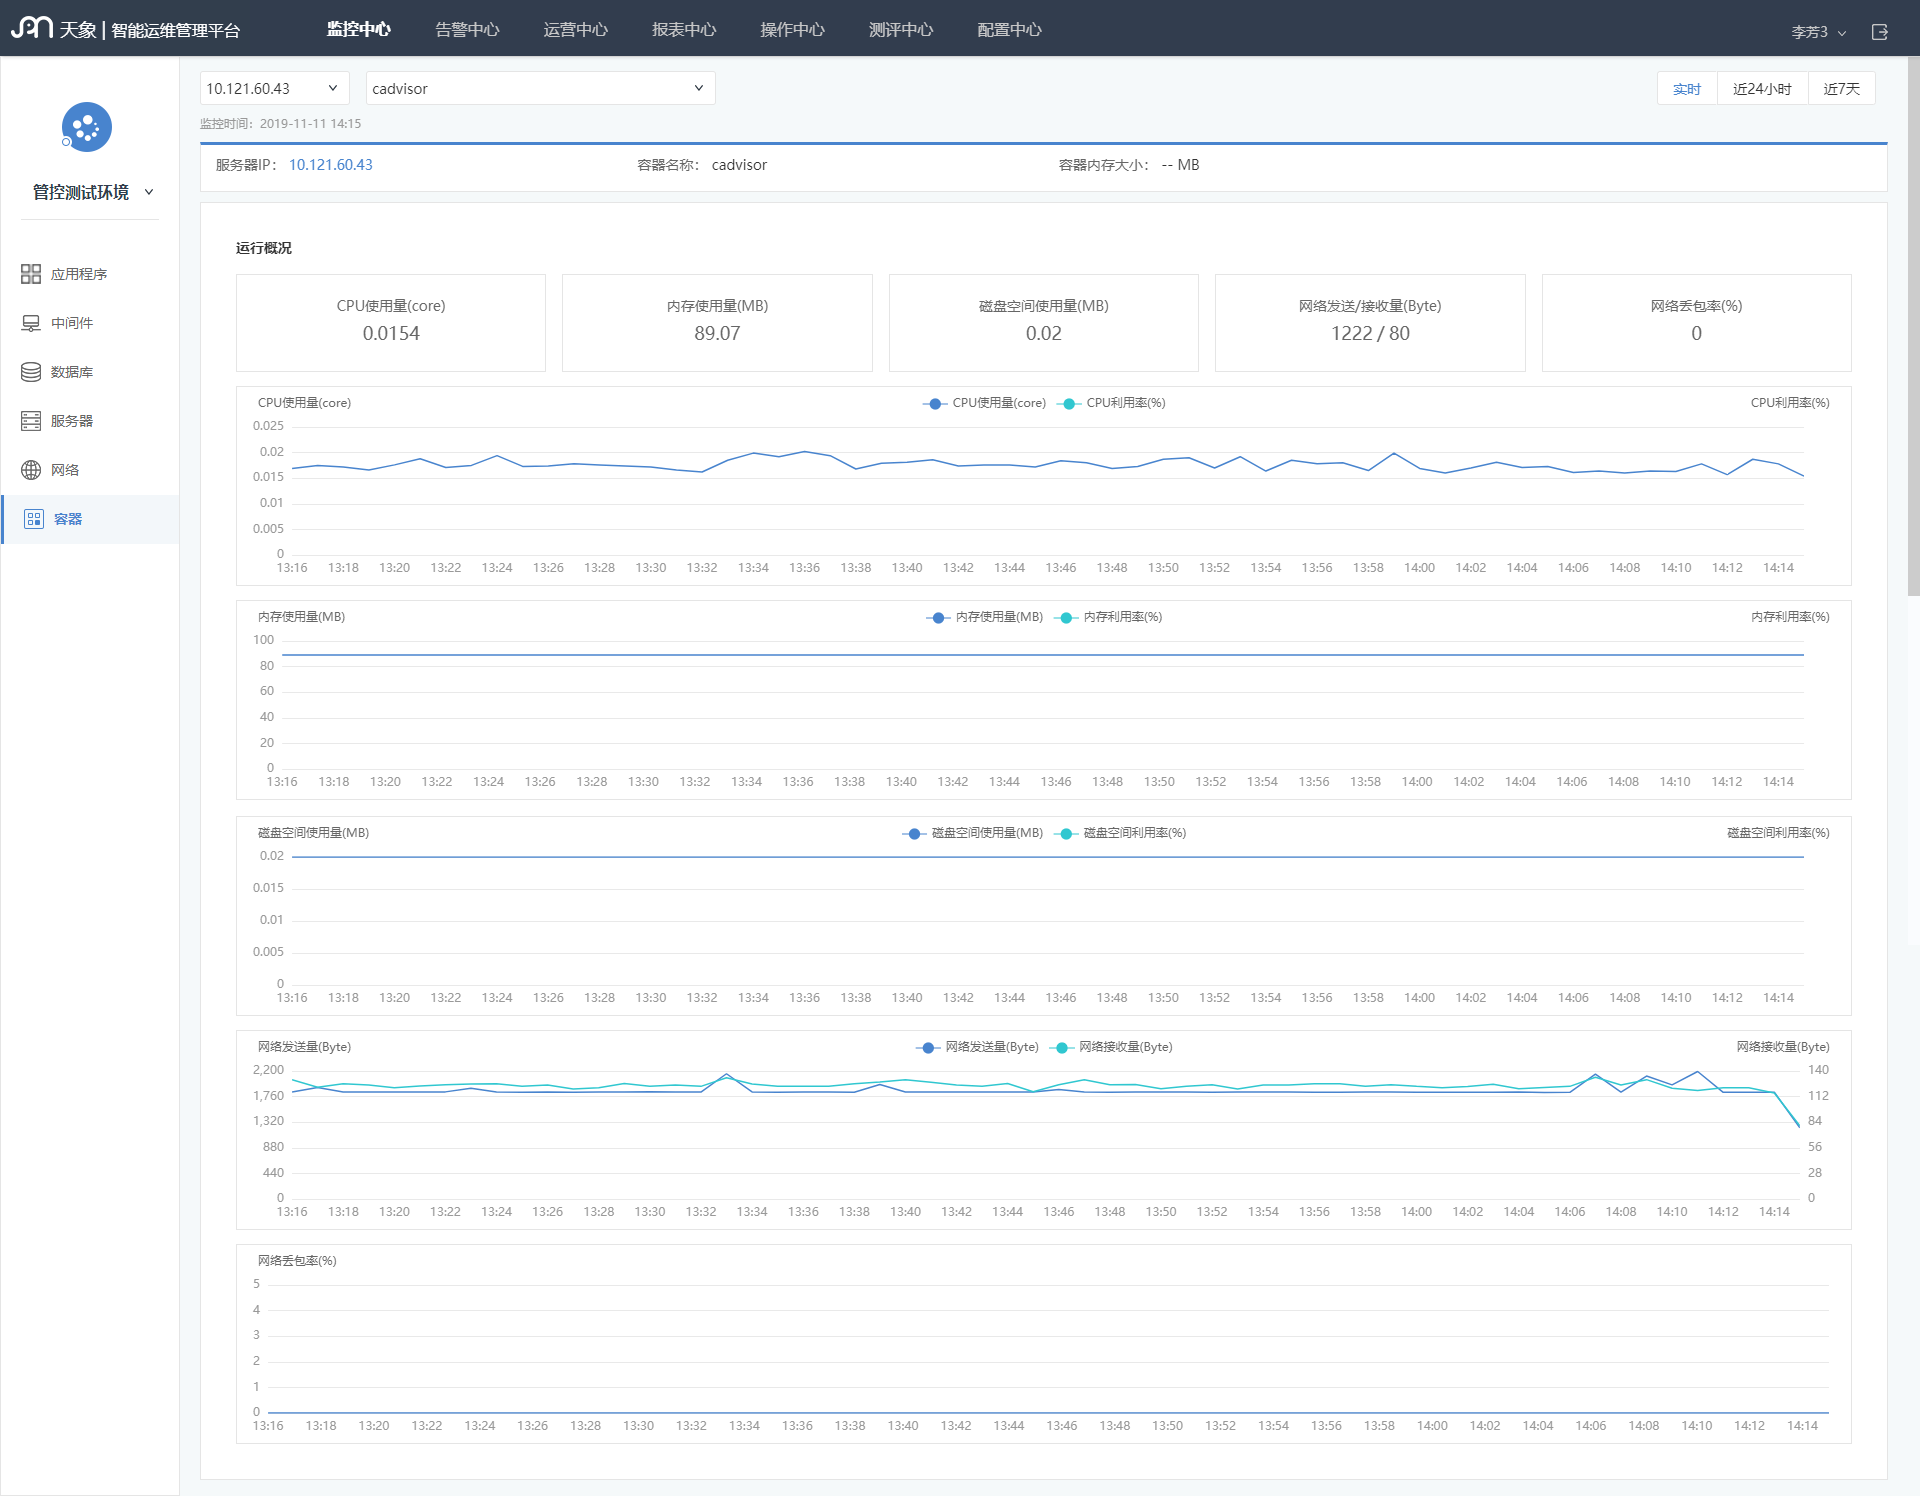Screen dimensions: 1920x1496
Task: Click the applications grid icon in sidebar
Action: (x=31, y=274)
